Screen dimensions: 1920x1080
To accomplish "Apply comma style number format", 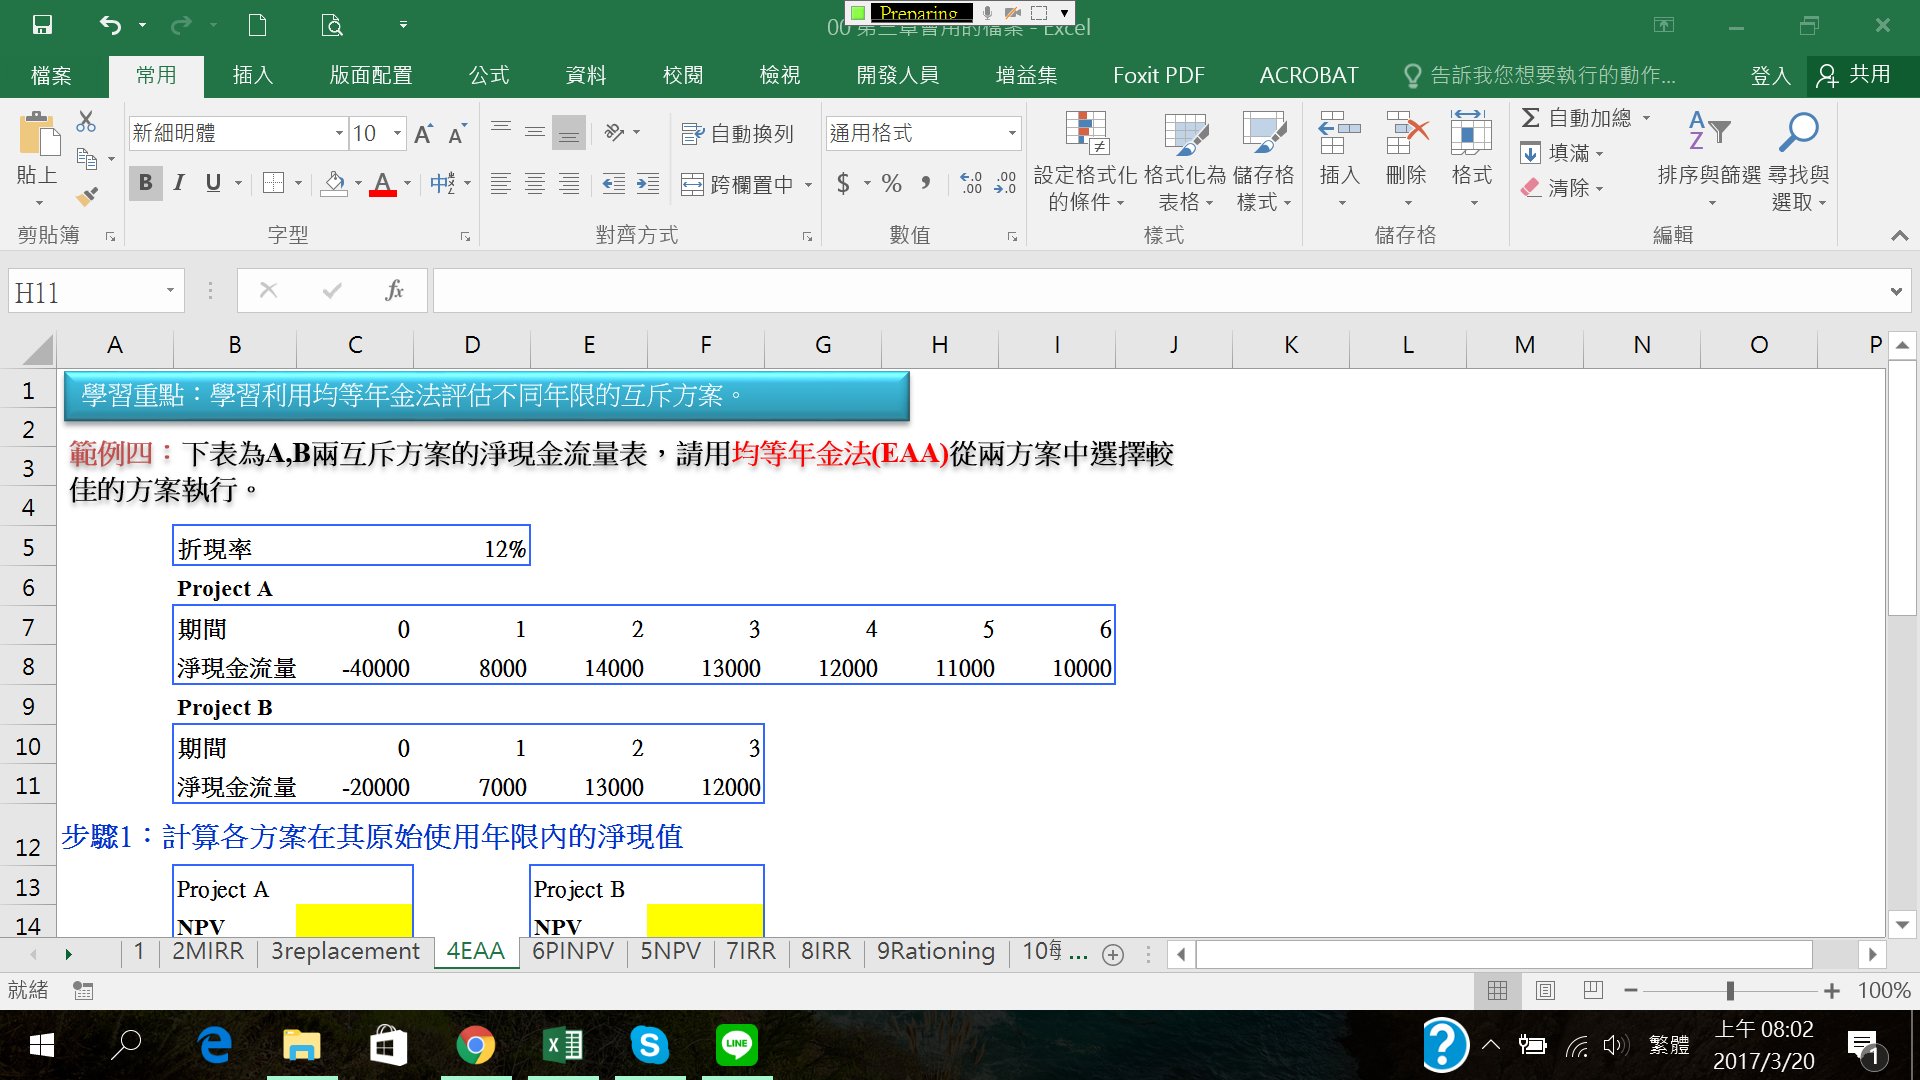I will pyautogui.click(x=926, y=183).
